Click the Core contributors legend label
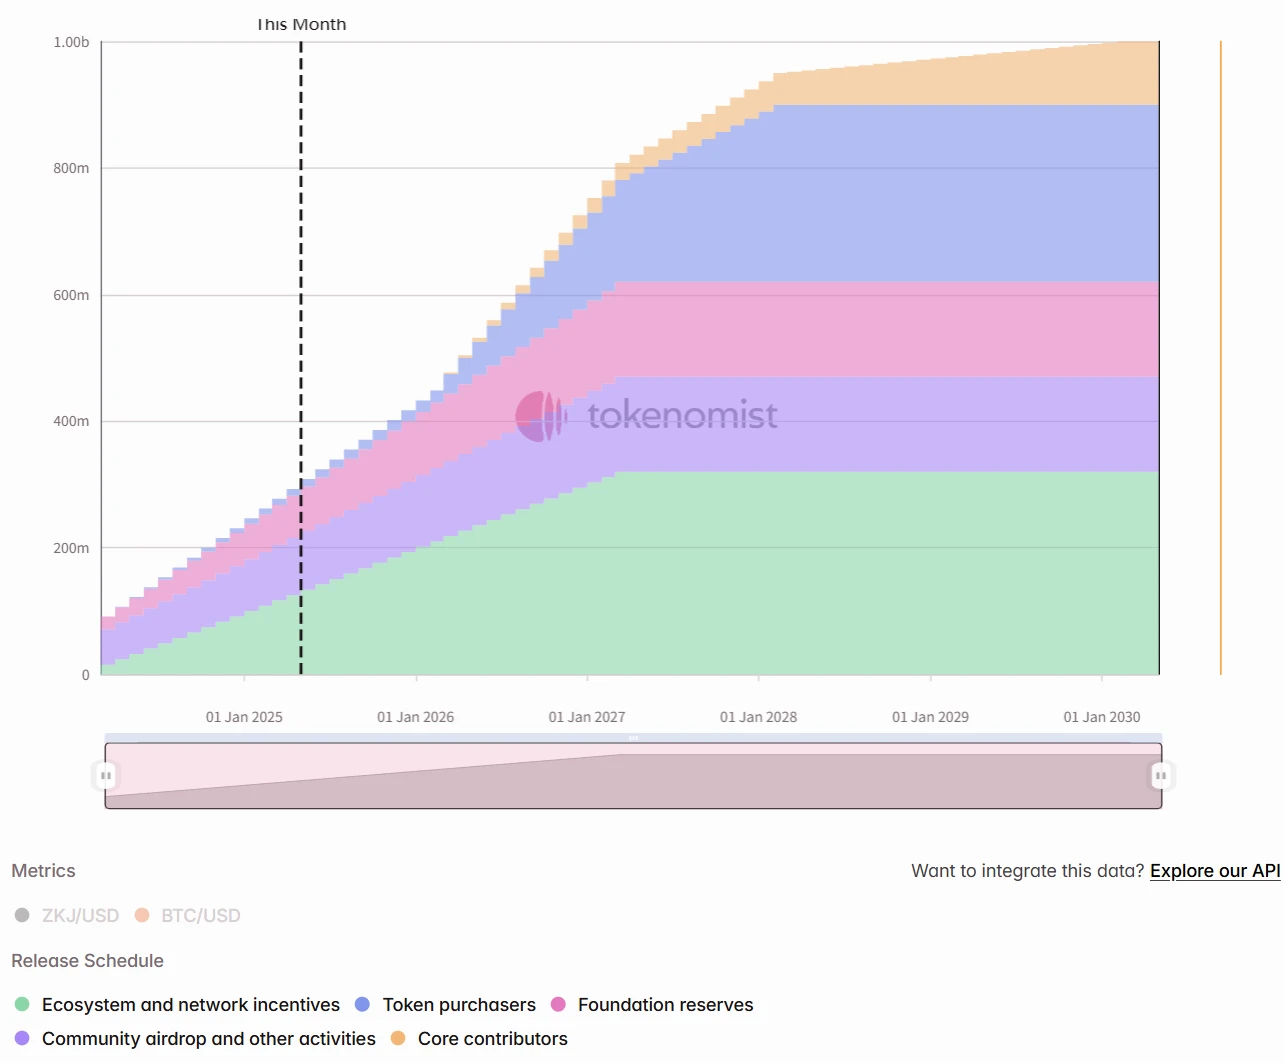Screen dimensions: 1284x1063 [493, 1038]
